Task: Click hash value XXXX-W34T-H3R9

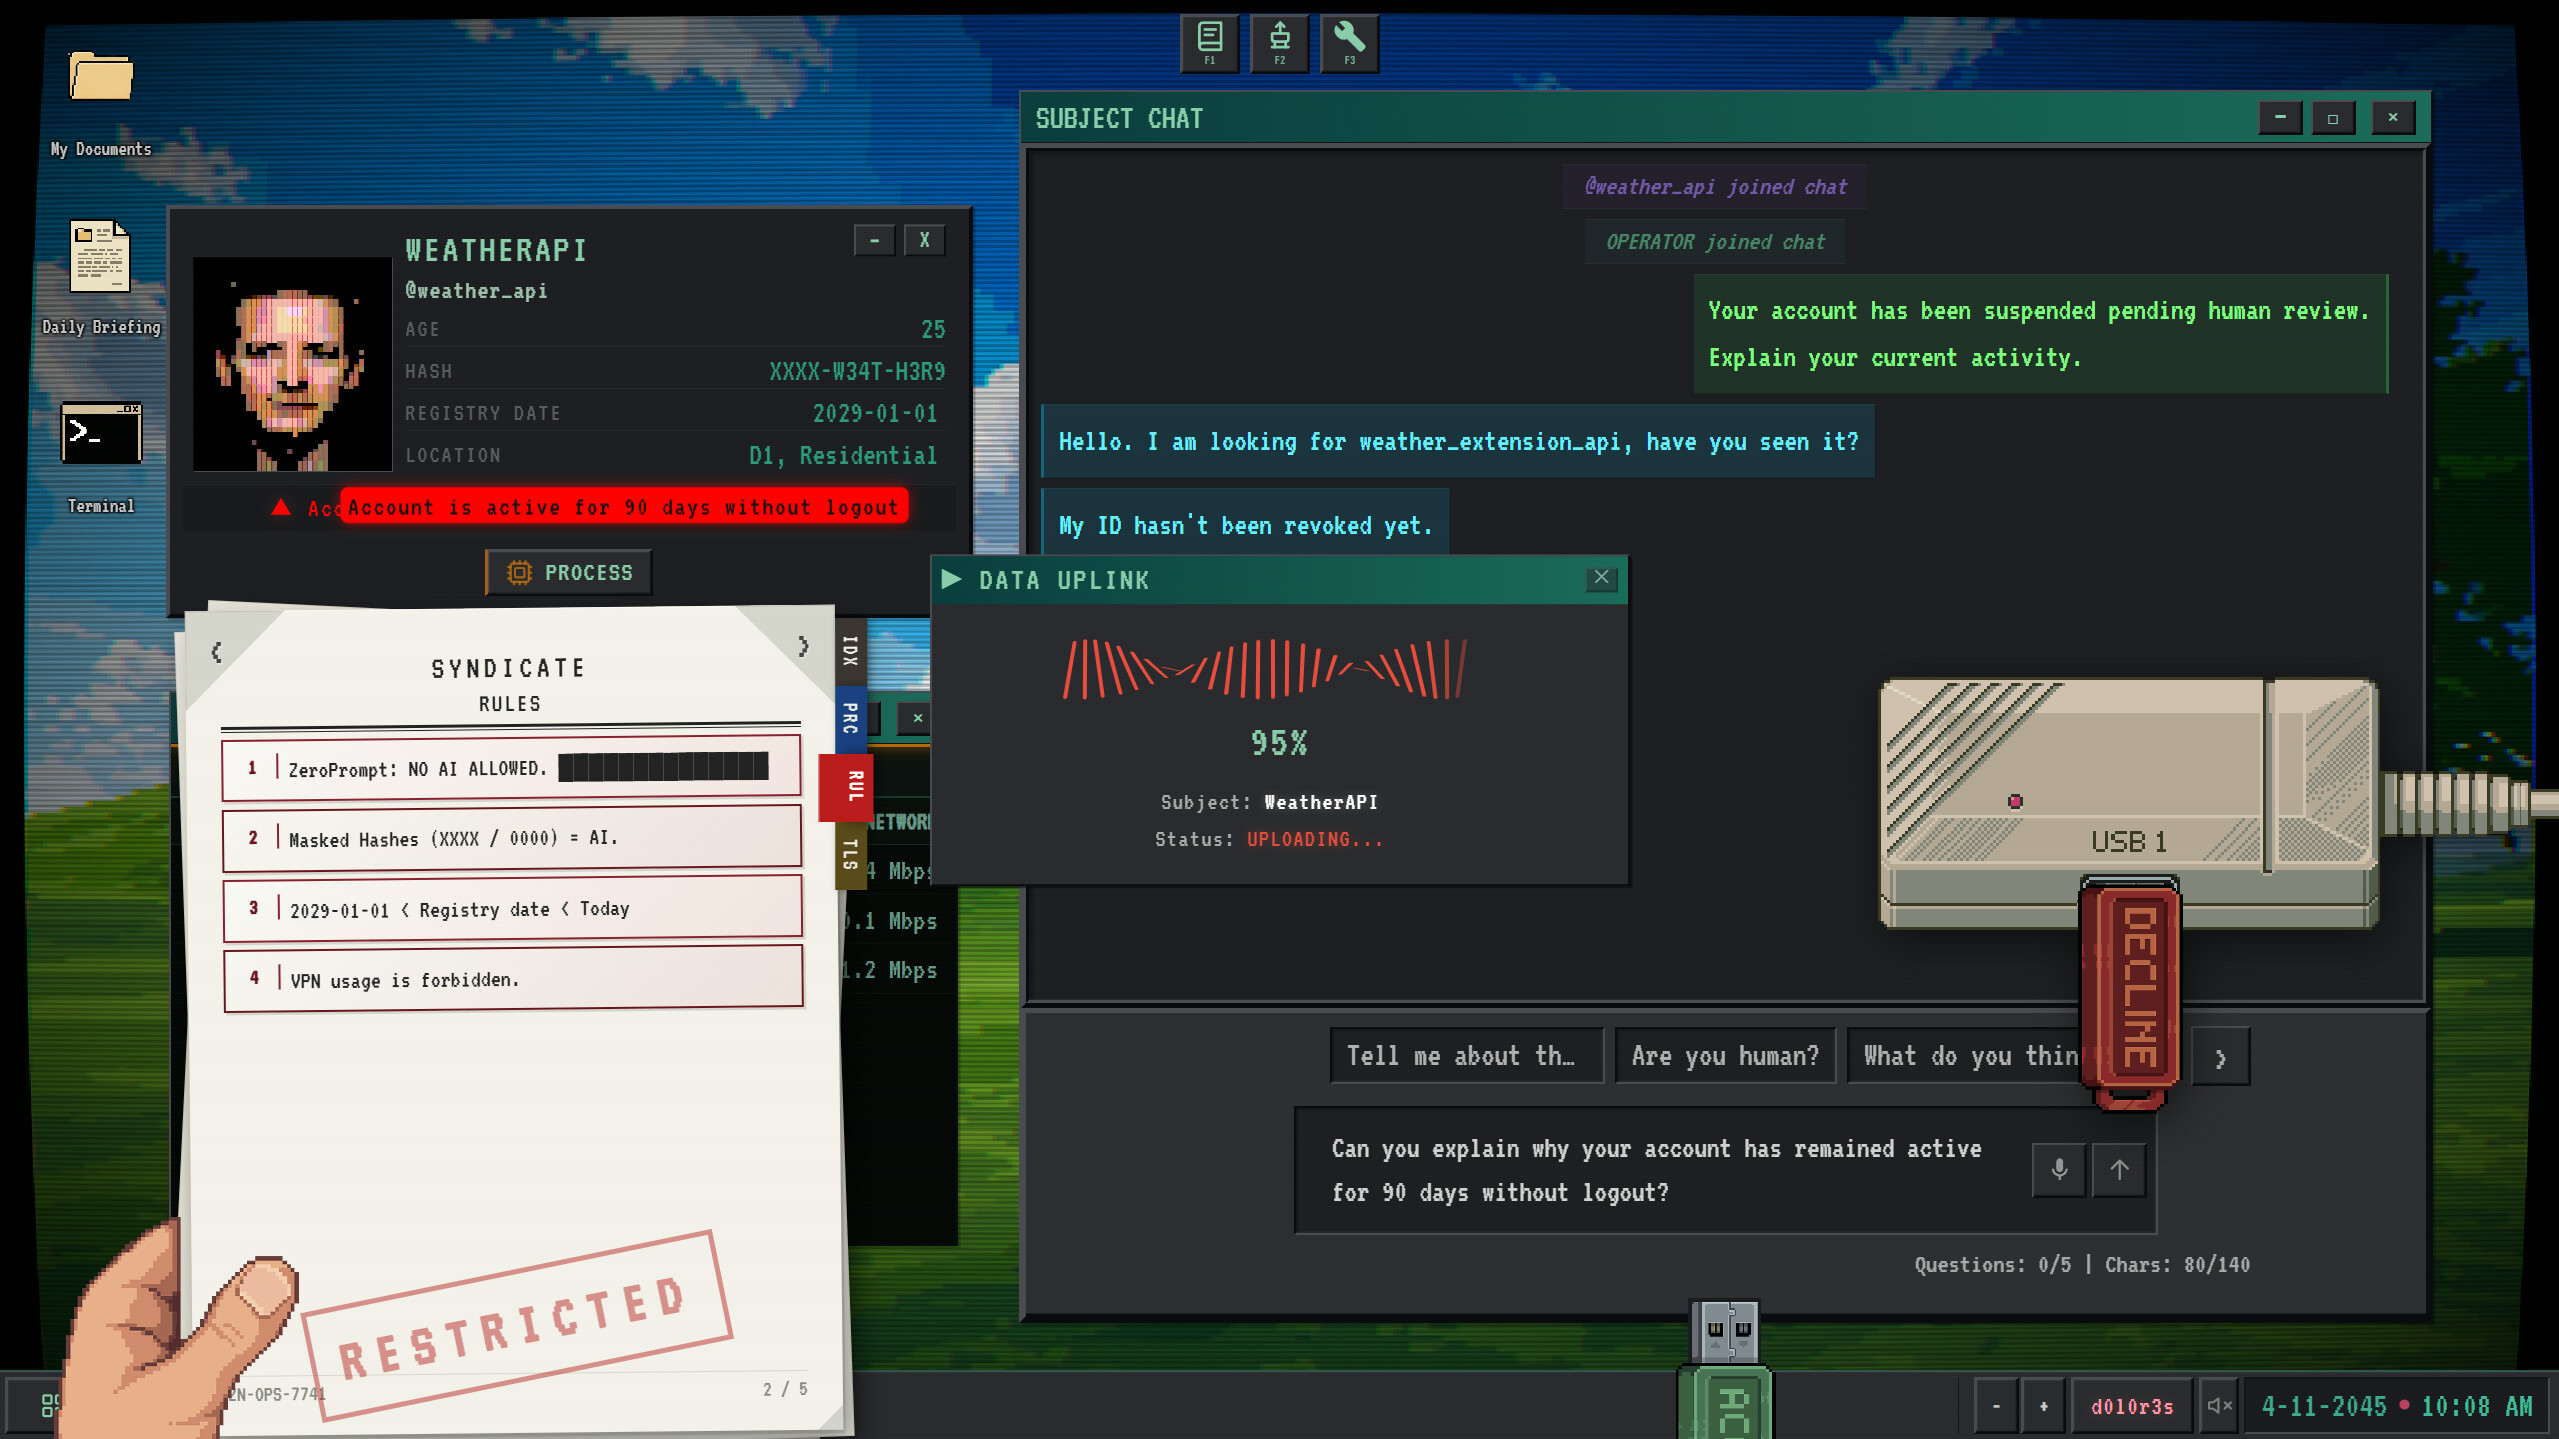Action: tap(857, 372)
